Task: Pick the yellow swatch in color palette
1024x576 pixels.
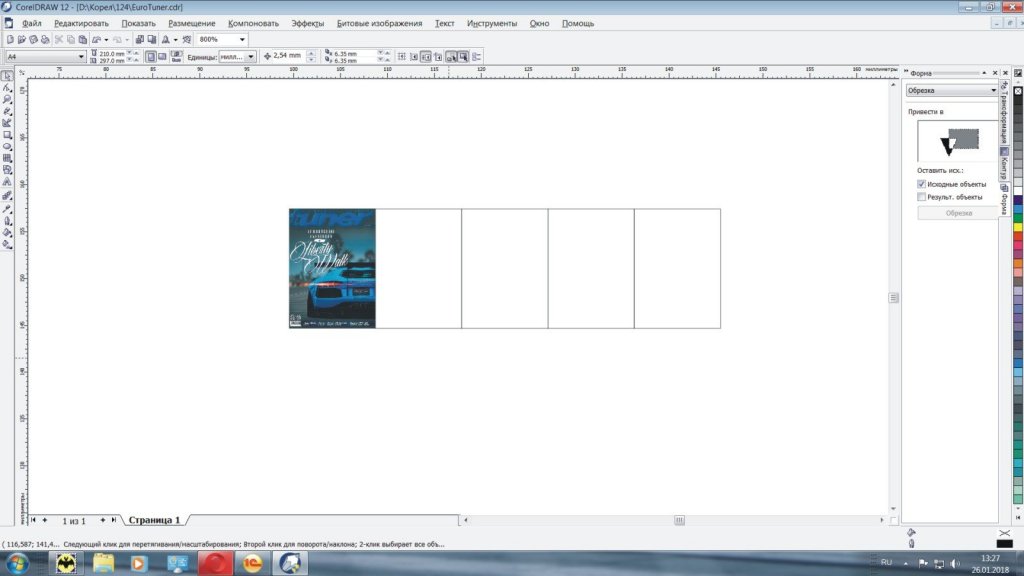Action: 1018,227
